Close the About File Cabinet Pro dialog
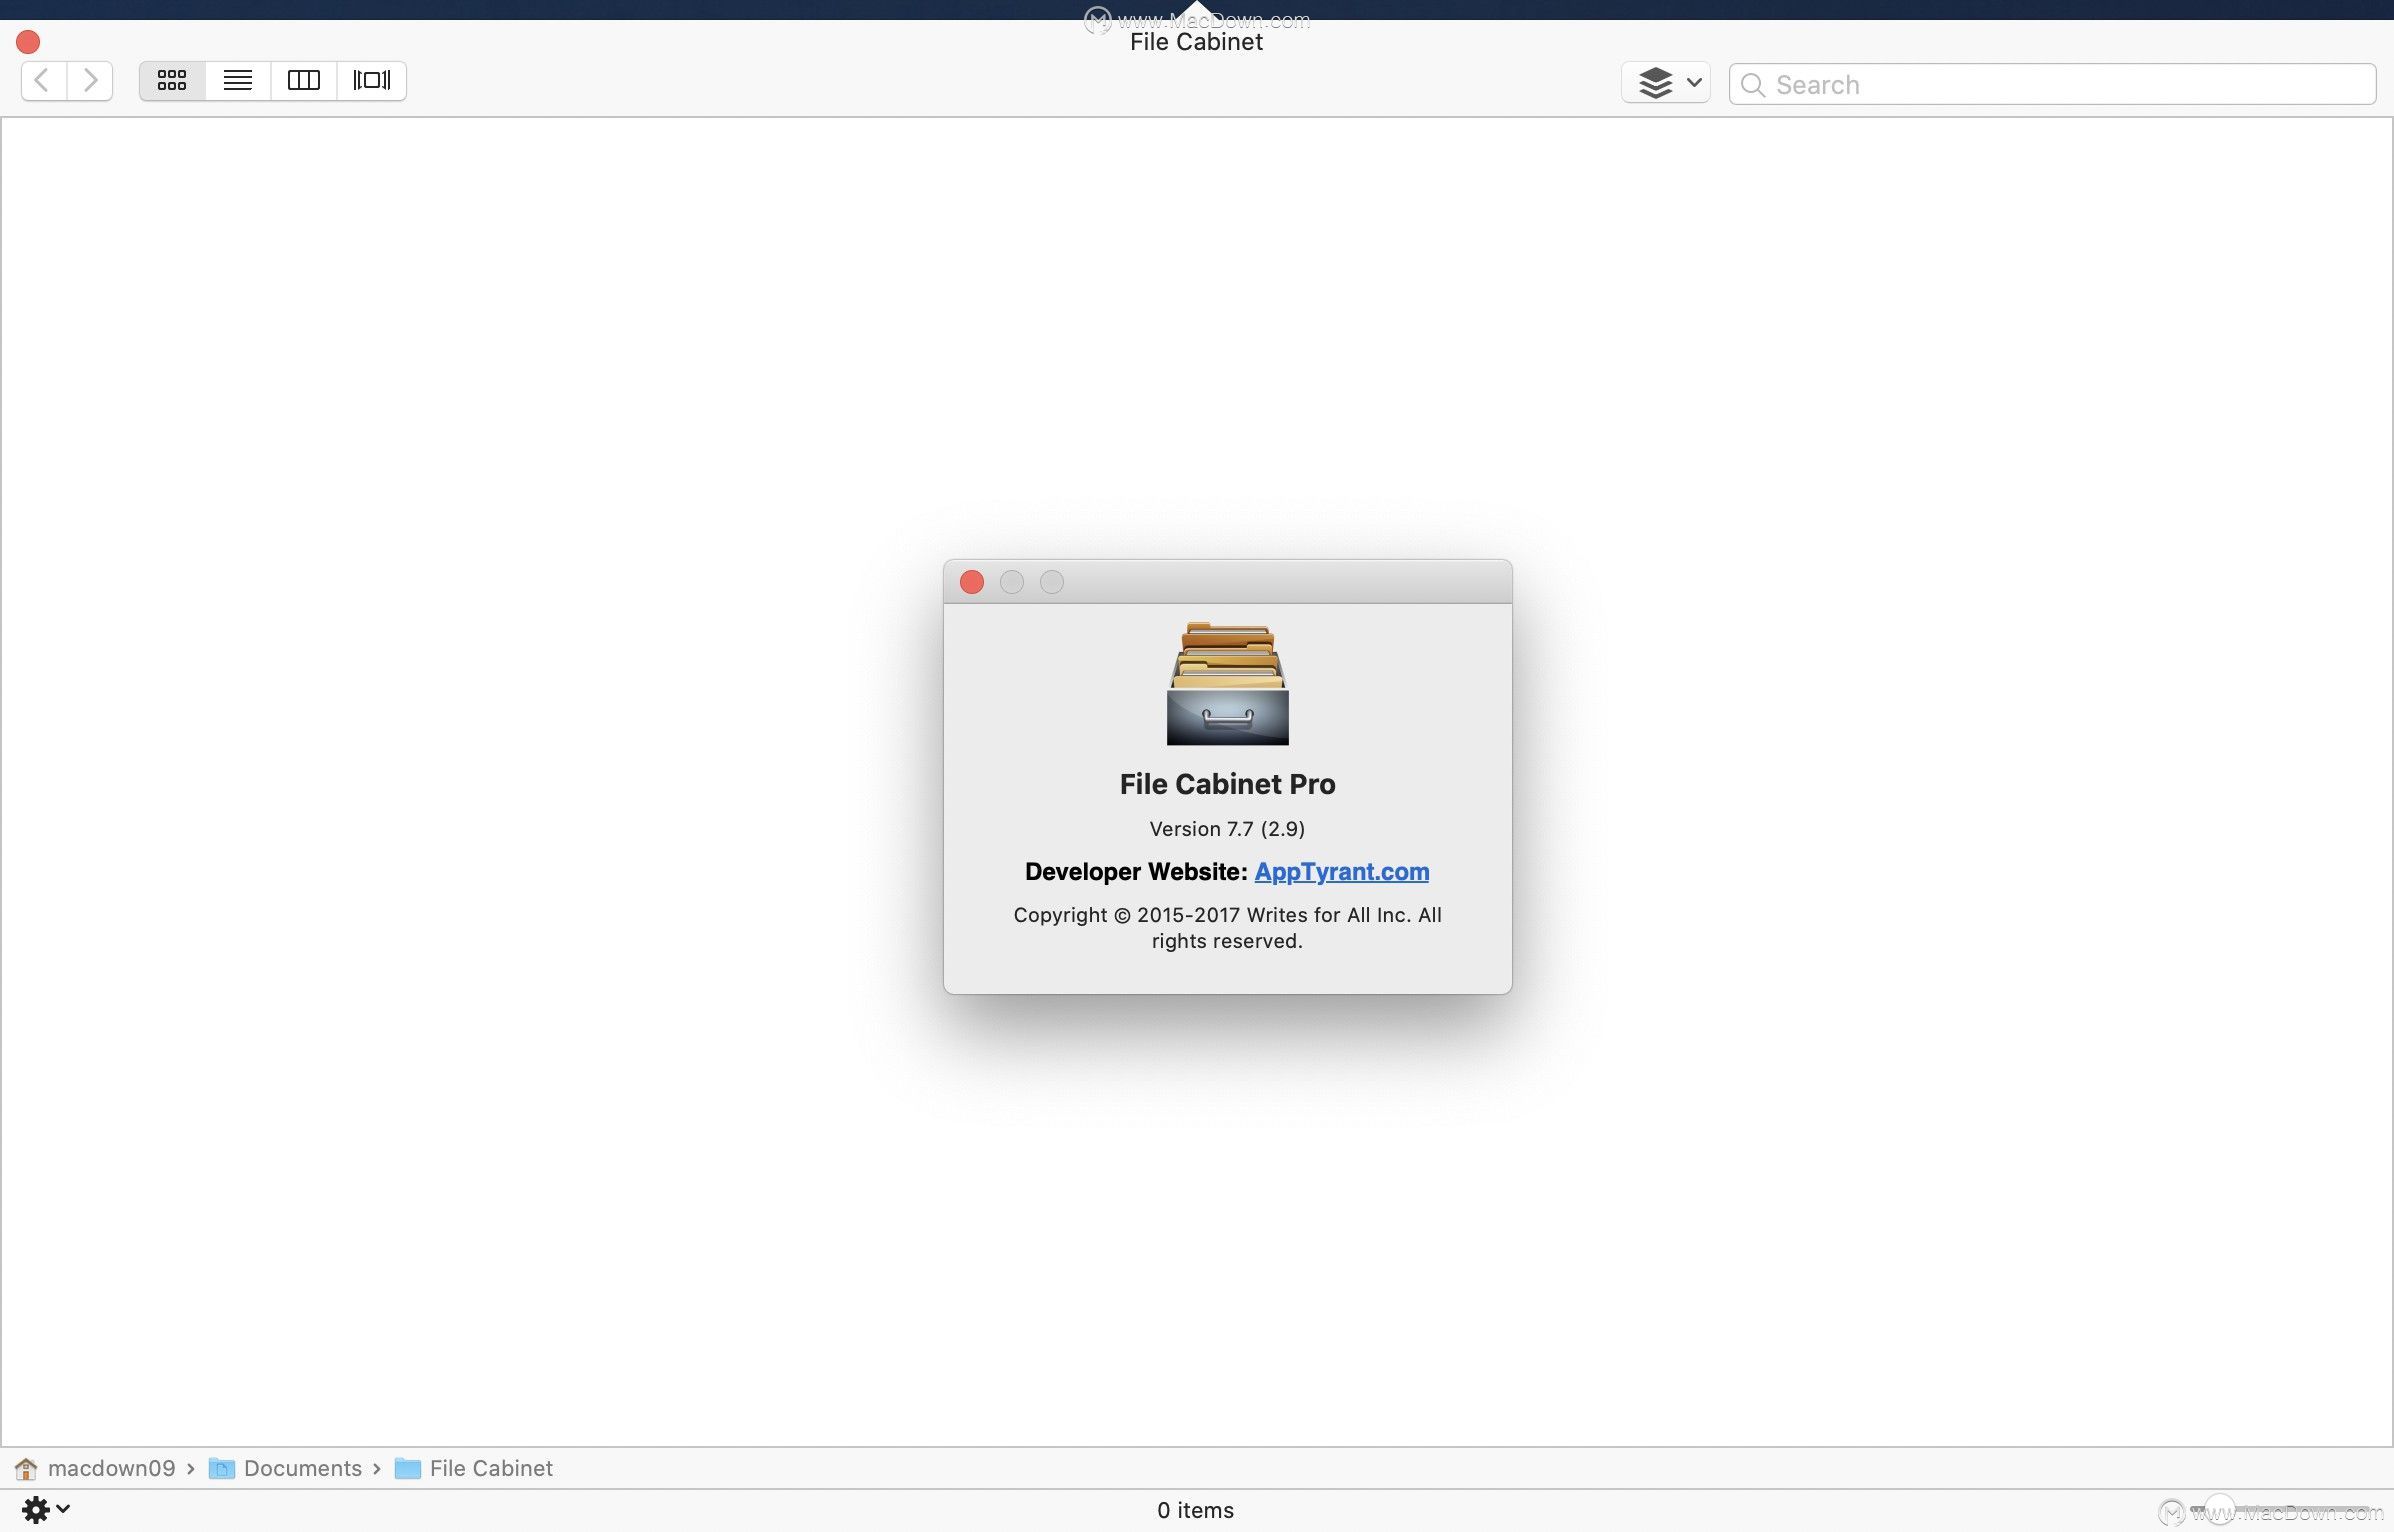The width and height of the screenshot is (2394, 1532). point(972,582)
